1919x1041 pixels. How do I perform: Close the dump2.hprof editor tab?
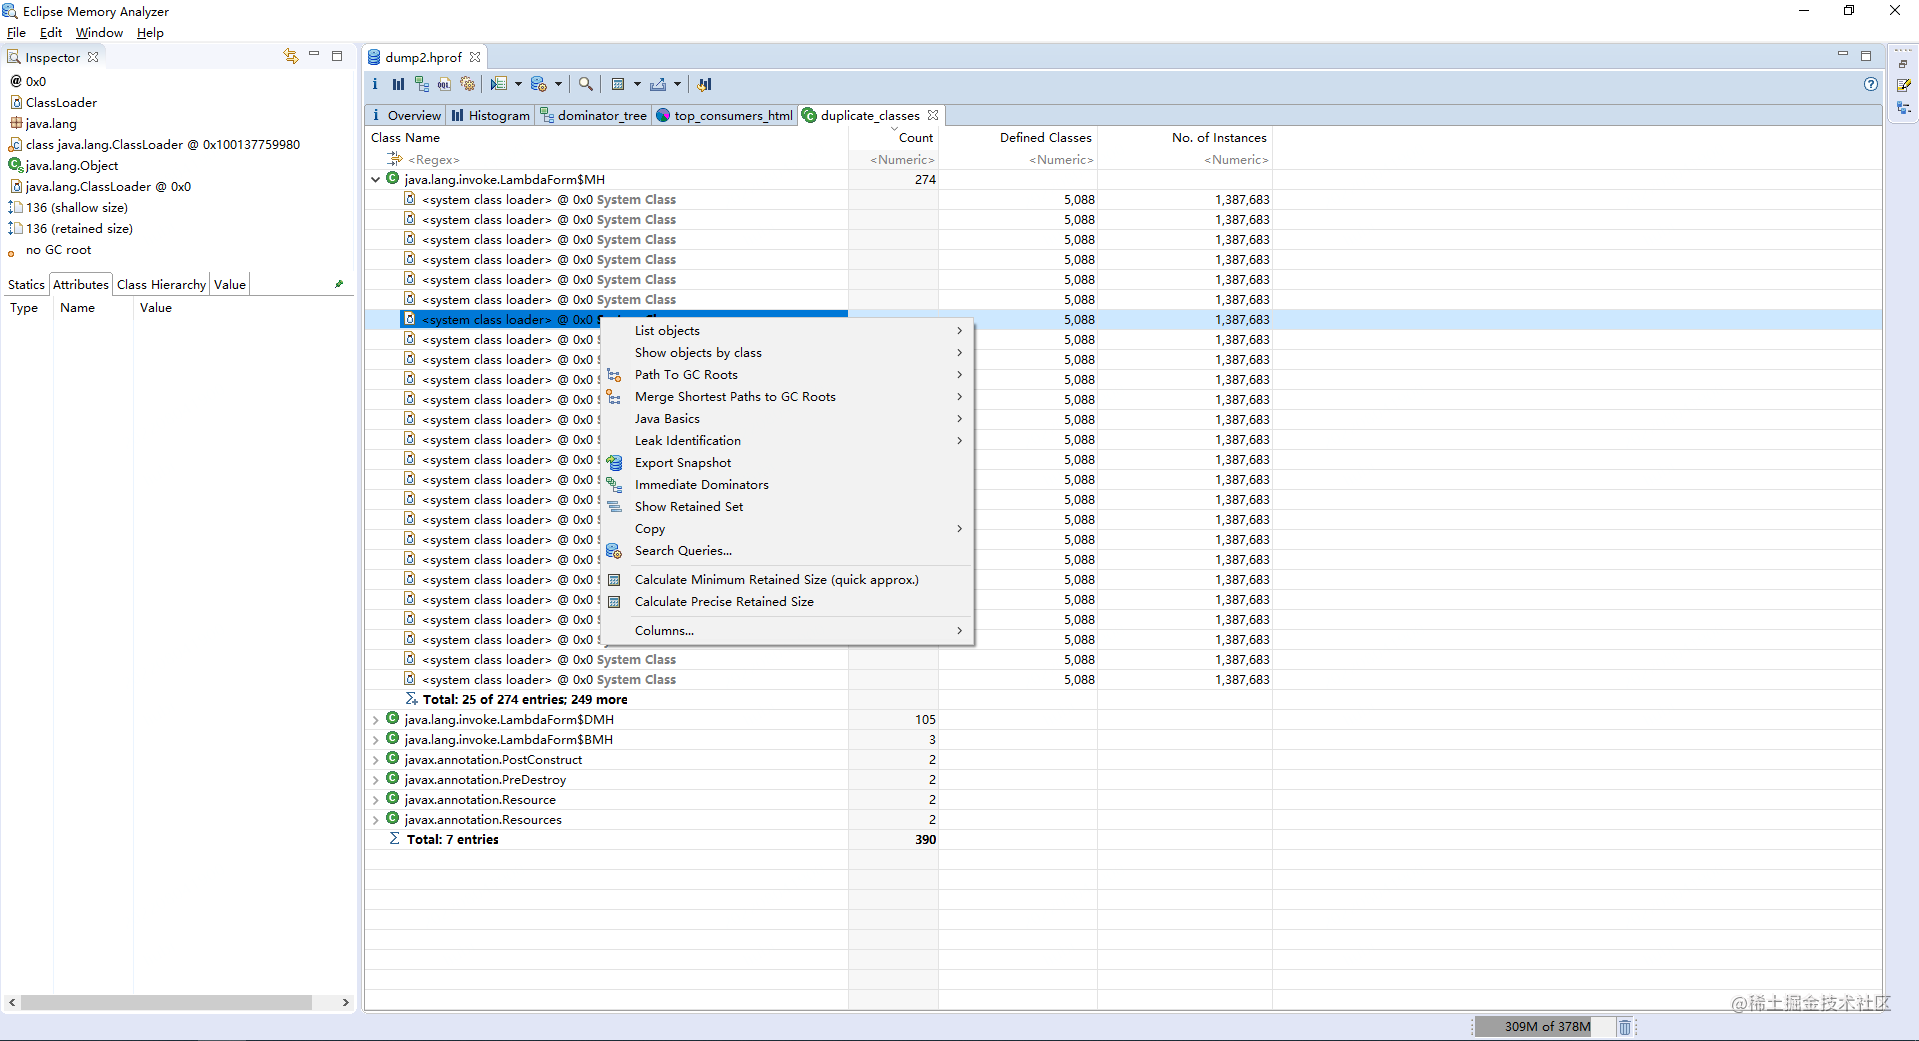click(475, 57)
